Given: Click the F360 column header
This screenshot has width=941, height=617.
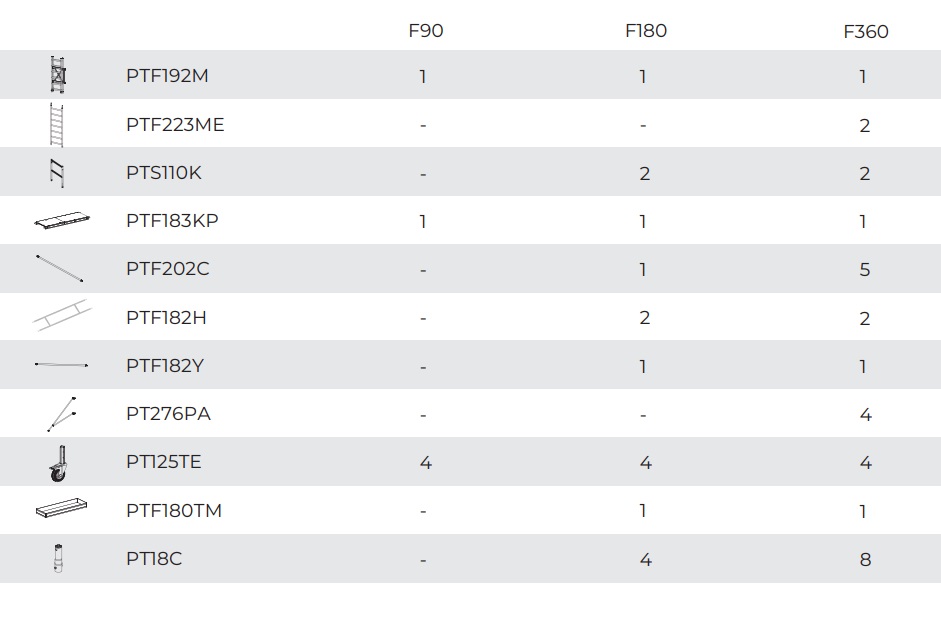Looking at the screenshot, I should point(865,32).
